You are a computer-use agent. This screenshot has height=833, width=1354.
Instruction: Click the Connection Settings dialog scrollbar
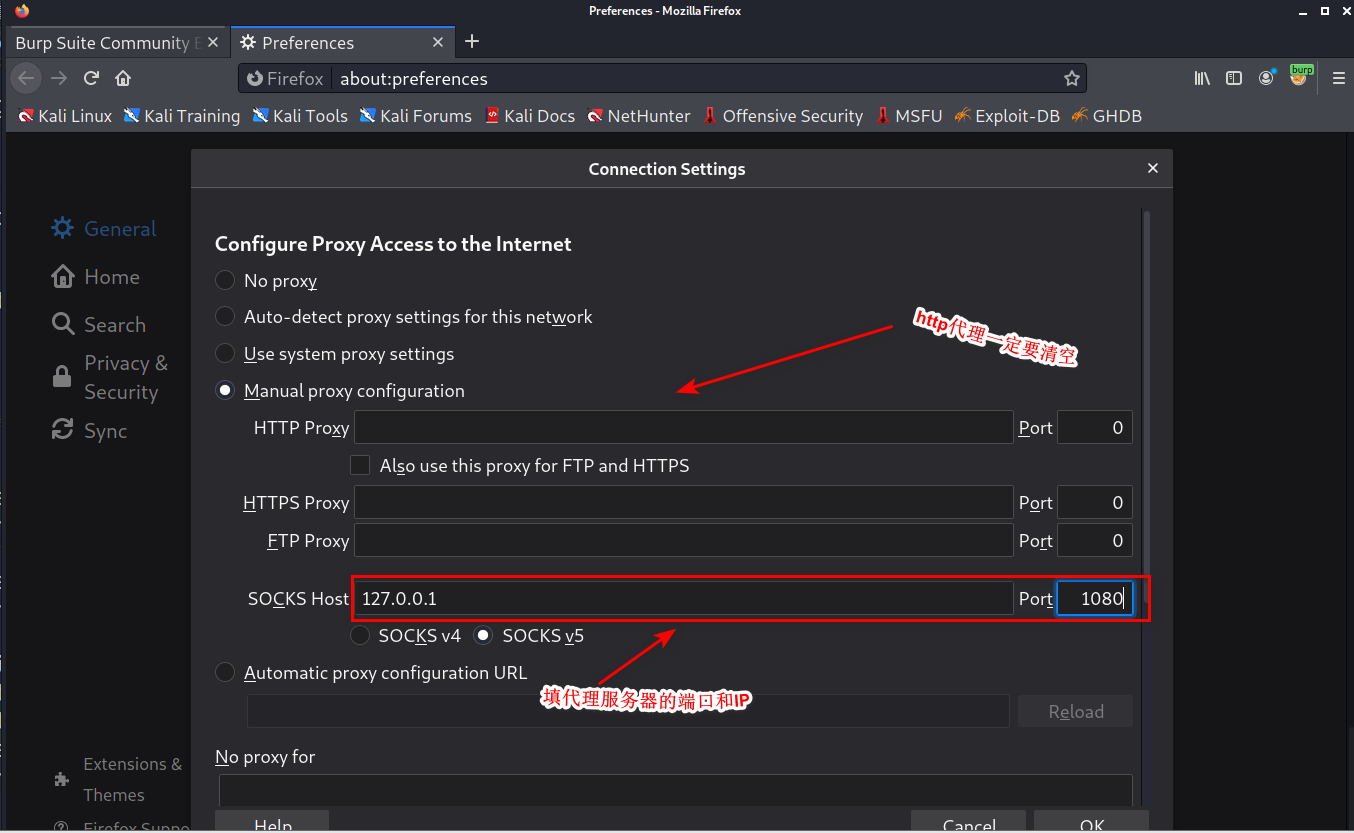pyautogui.click(x=1146, y=400)
